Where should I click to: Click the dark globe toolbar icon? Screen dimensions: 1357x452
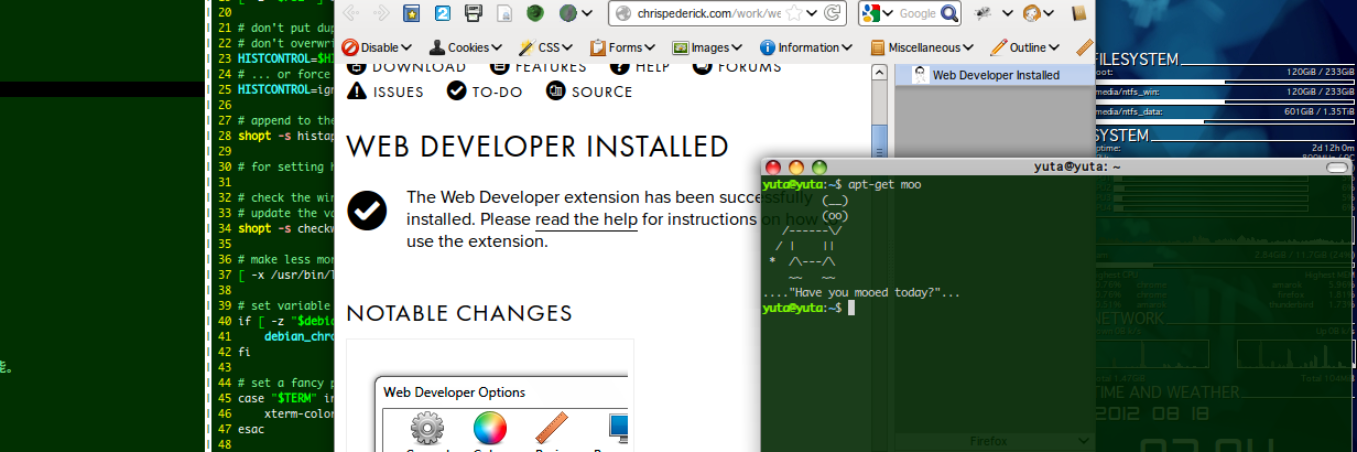click(567, 13)
